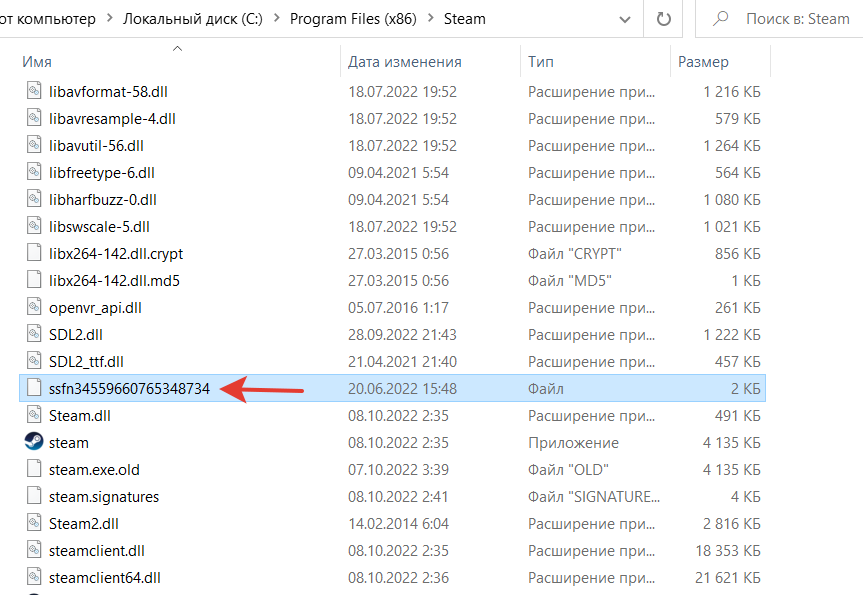Click the date 14.02.2014 6:04
Screen dimensions: 863x596
point(398,523)
